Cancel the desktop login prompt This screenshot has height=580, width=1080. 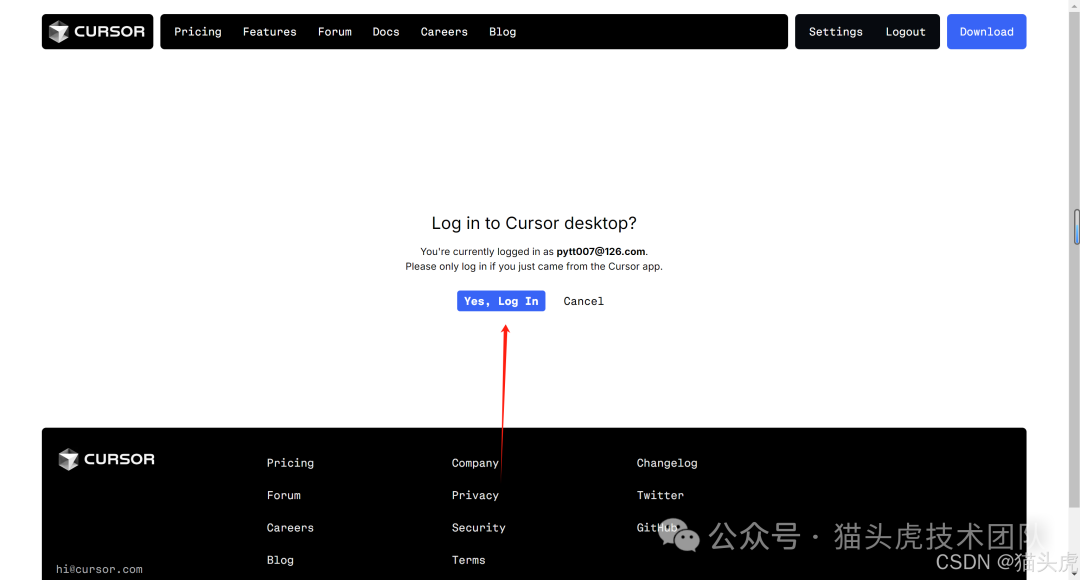583,301
